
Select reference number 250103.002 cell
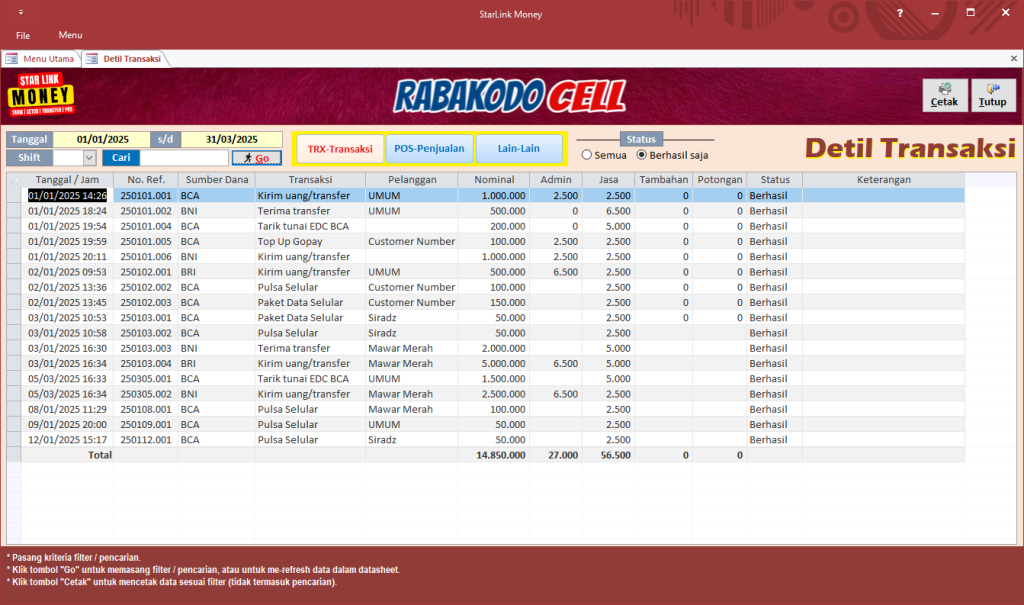tap(146, 333)
